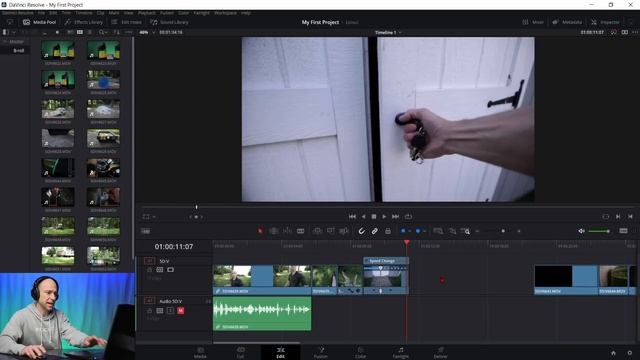
Task: Open the Metadata panel
Action: pos(567,22)
